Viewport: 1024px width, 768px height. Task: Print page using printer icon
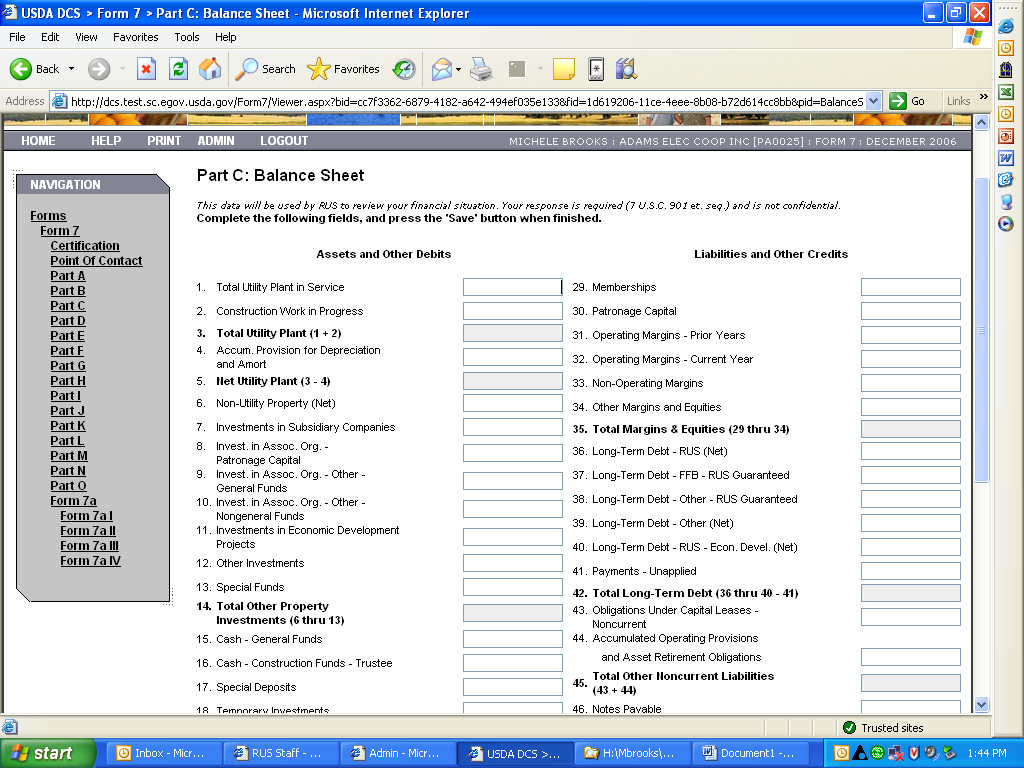(x=481, y=69)
